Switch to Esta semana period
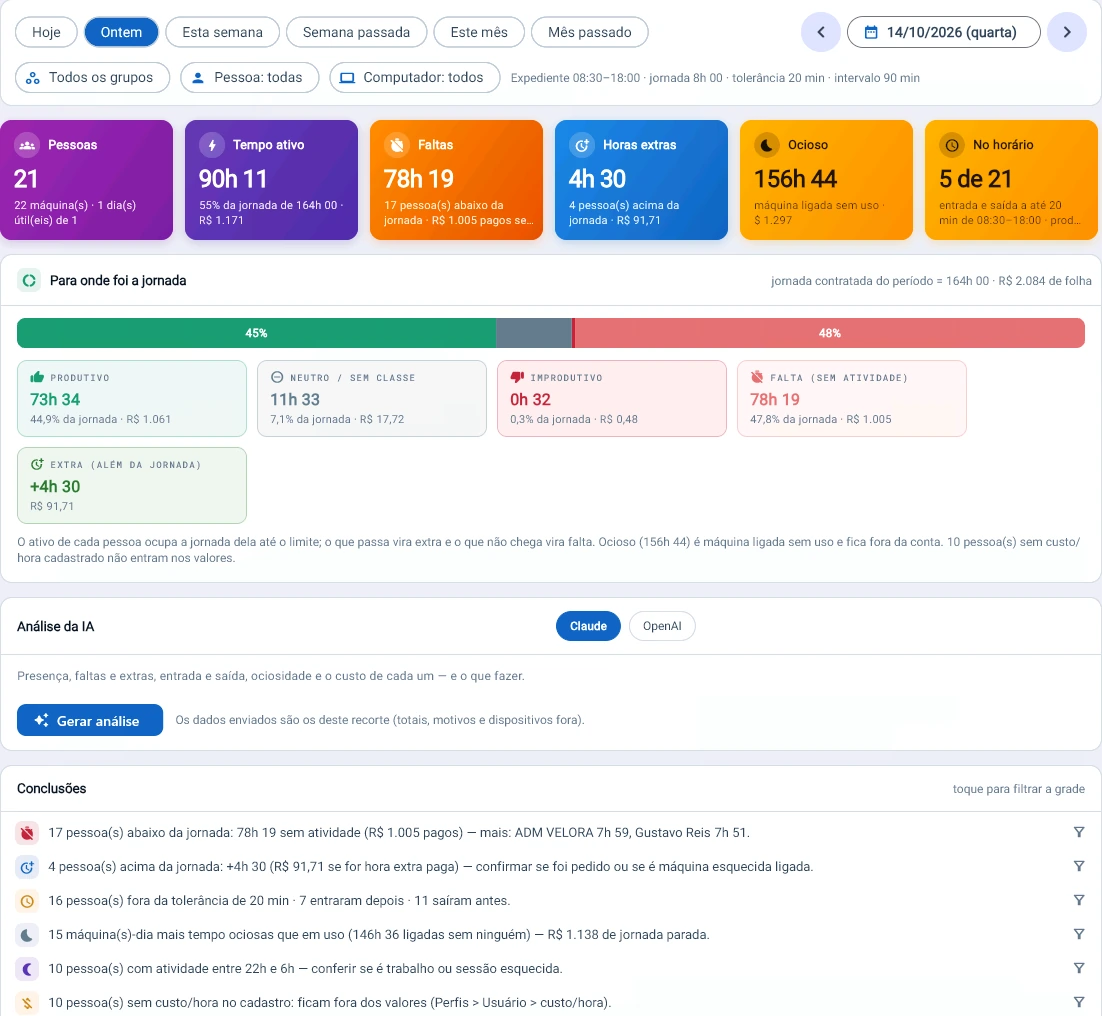 coord(222,32)
